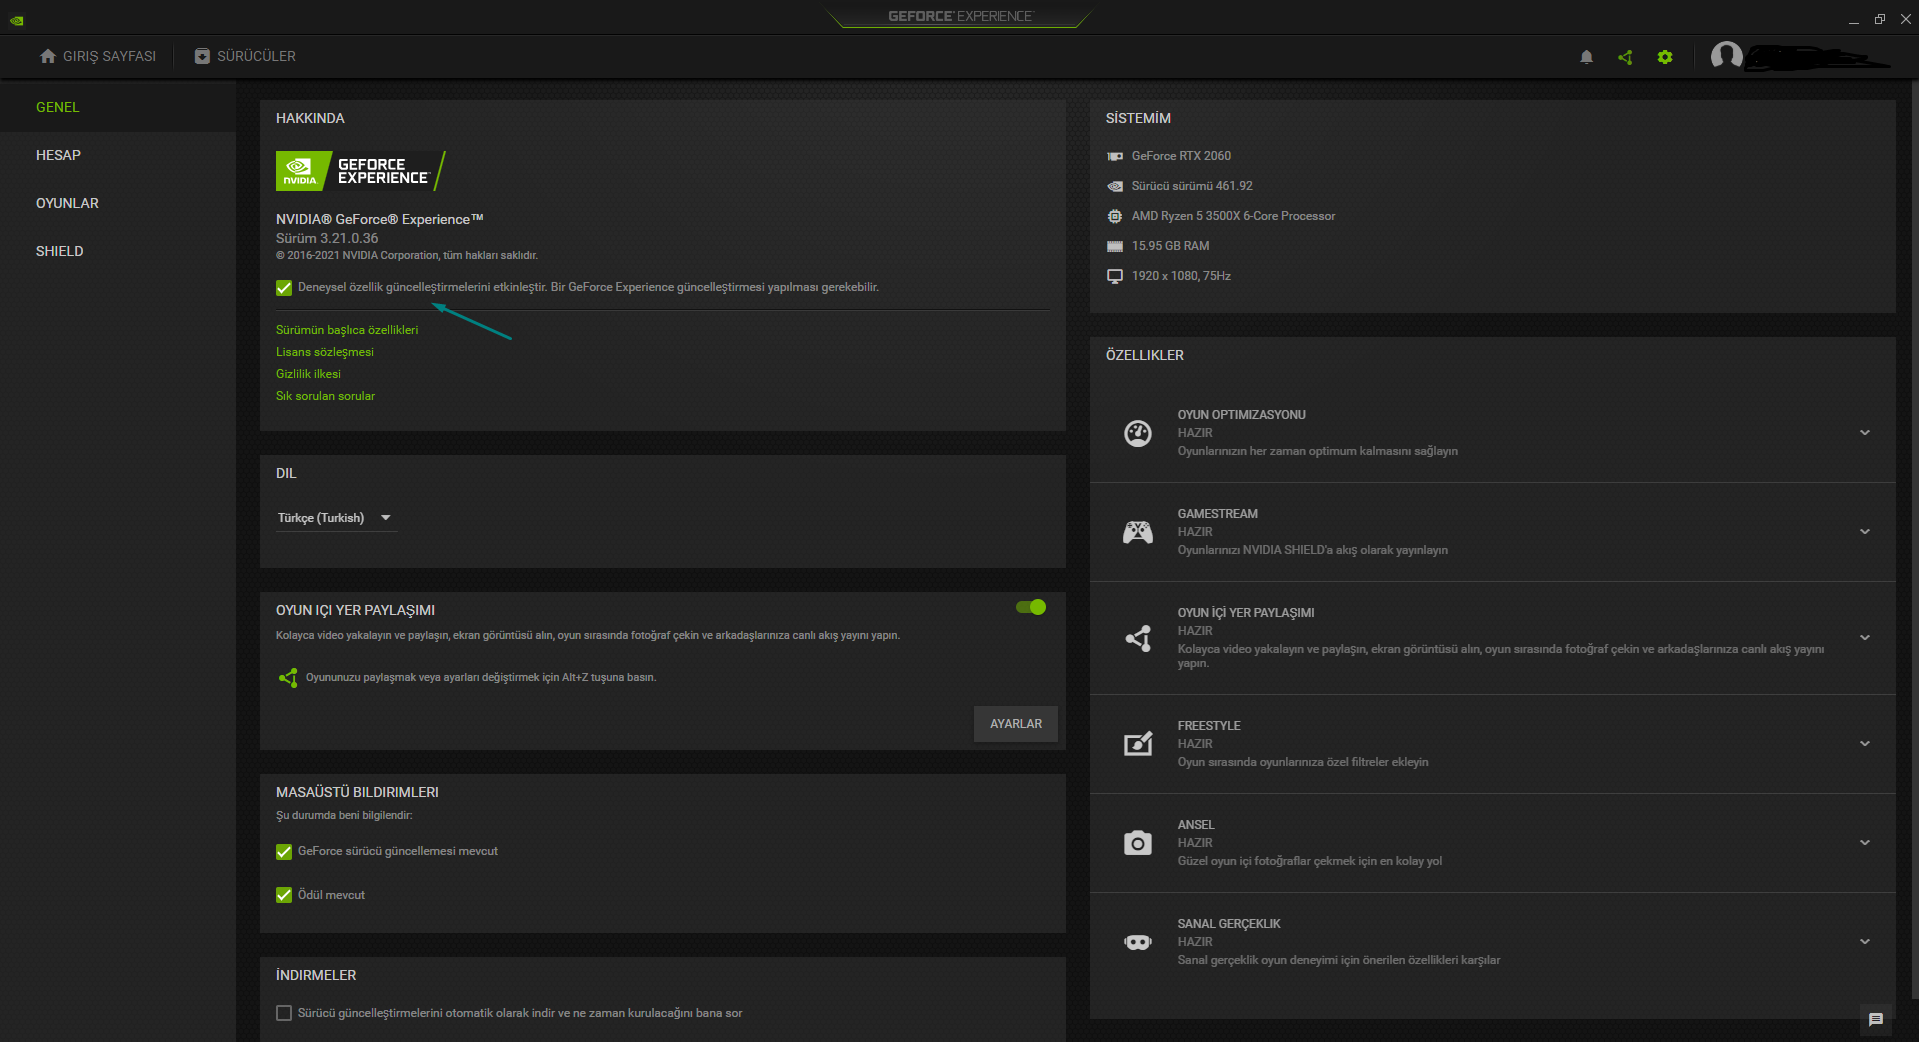Click the drivers icon beside Sürücüler

[202, 56]
